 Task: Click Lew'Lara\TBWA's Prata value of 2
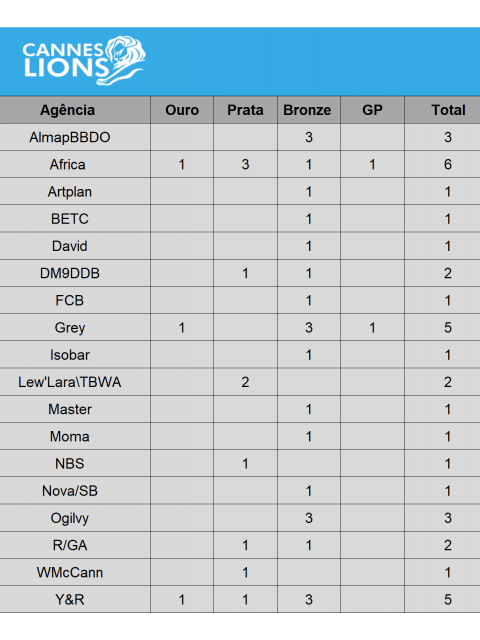point(245,382)
